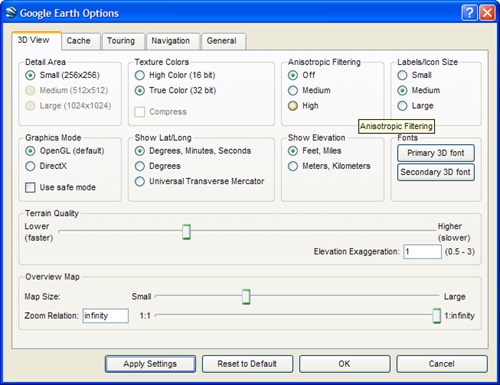This screenshot has height=385, width=500.
Task: Select Large labels/icon size
Action: 415,106
